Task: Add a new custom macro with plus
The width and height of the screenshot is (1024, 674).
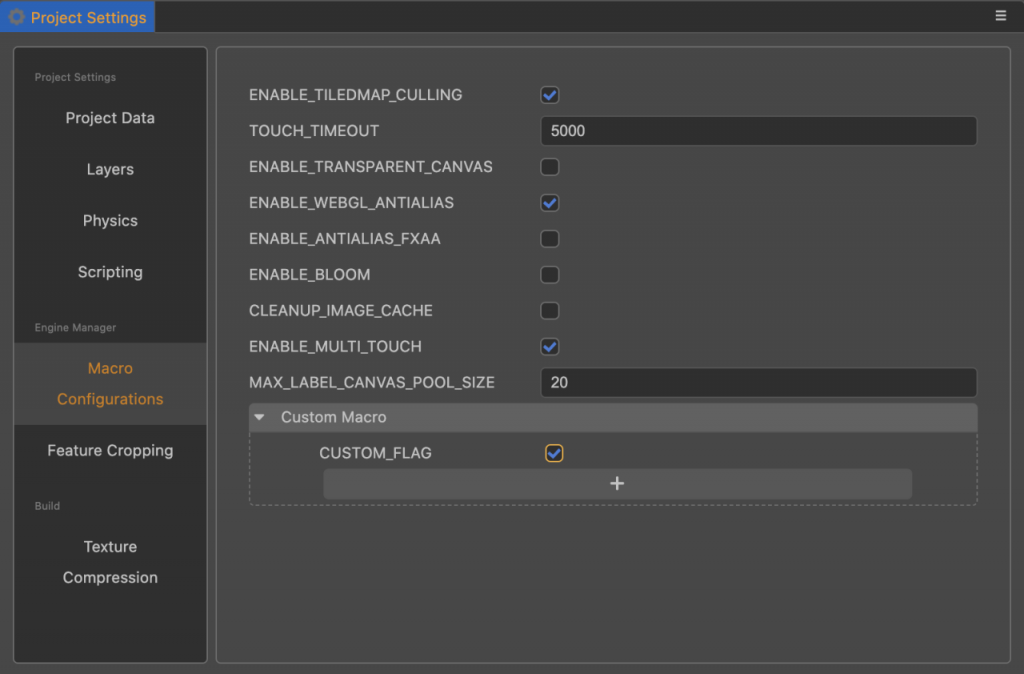Action: (x=617, y=484)
